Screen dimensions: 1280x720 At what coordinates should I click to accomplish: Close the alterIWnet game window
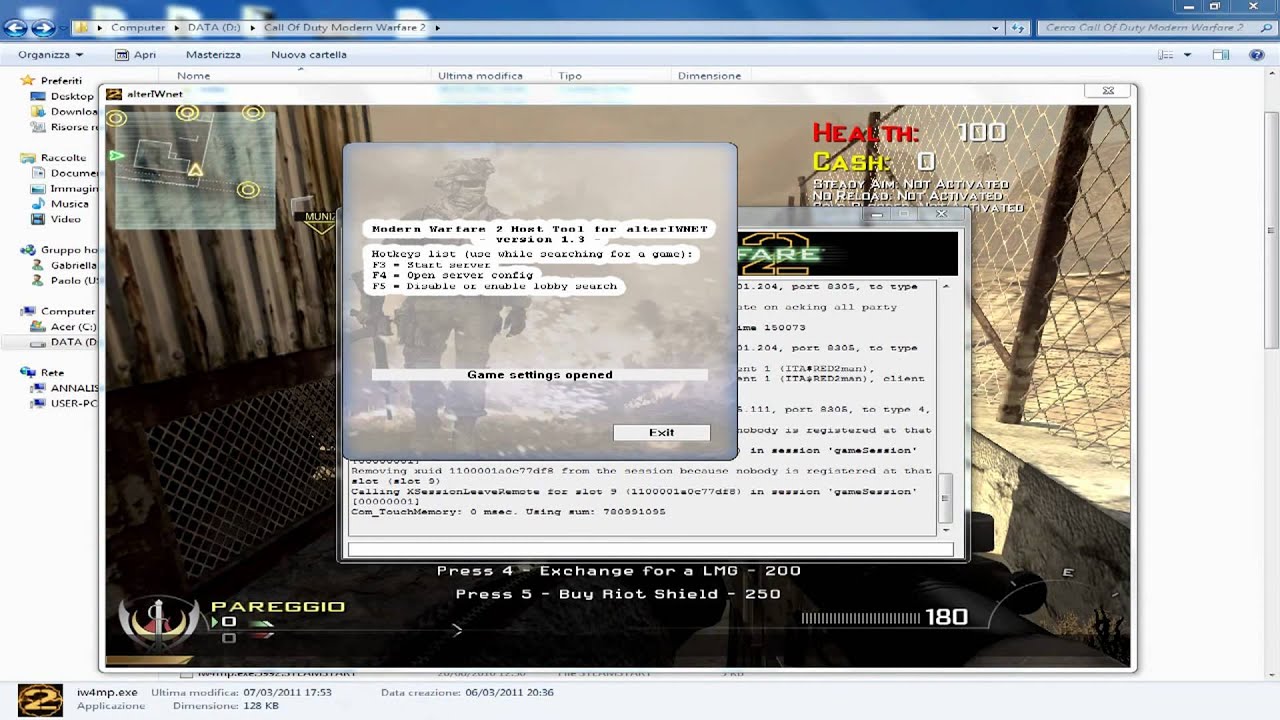[x=1108, y=91]
